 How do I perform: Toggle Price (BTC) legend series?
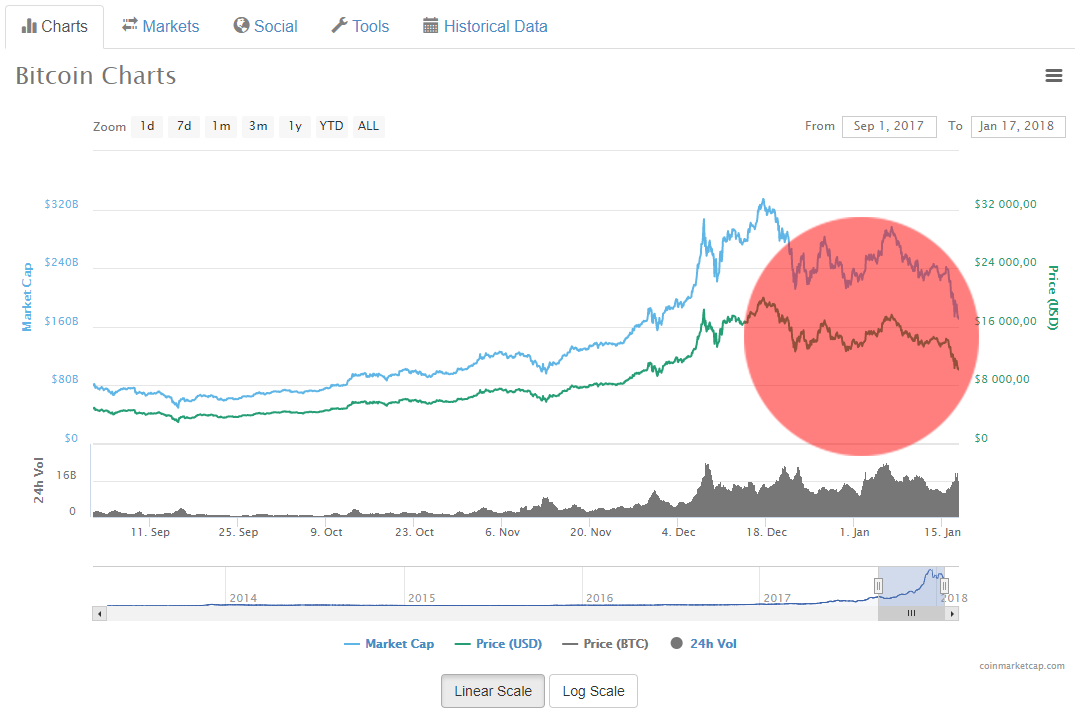point(605,644)
